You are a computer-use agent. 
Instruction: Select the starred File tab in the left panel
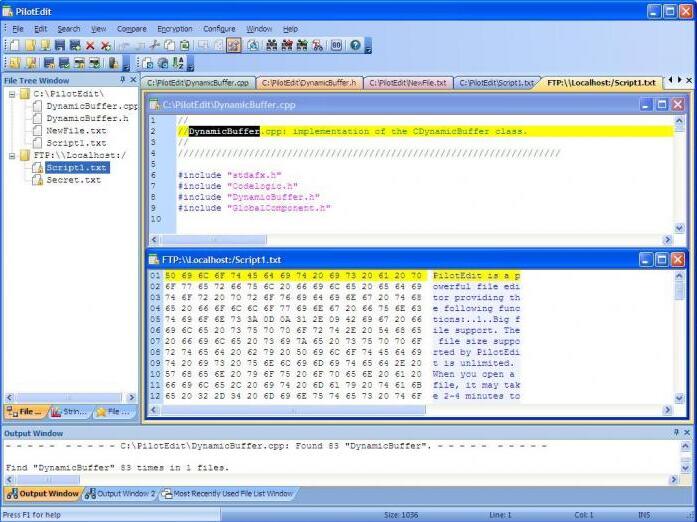[113, 412]
